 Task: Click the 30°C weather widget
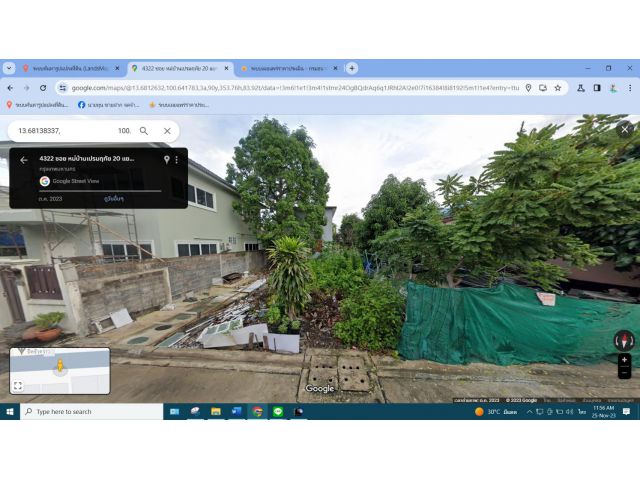(x=497, y=412)
